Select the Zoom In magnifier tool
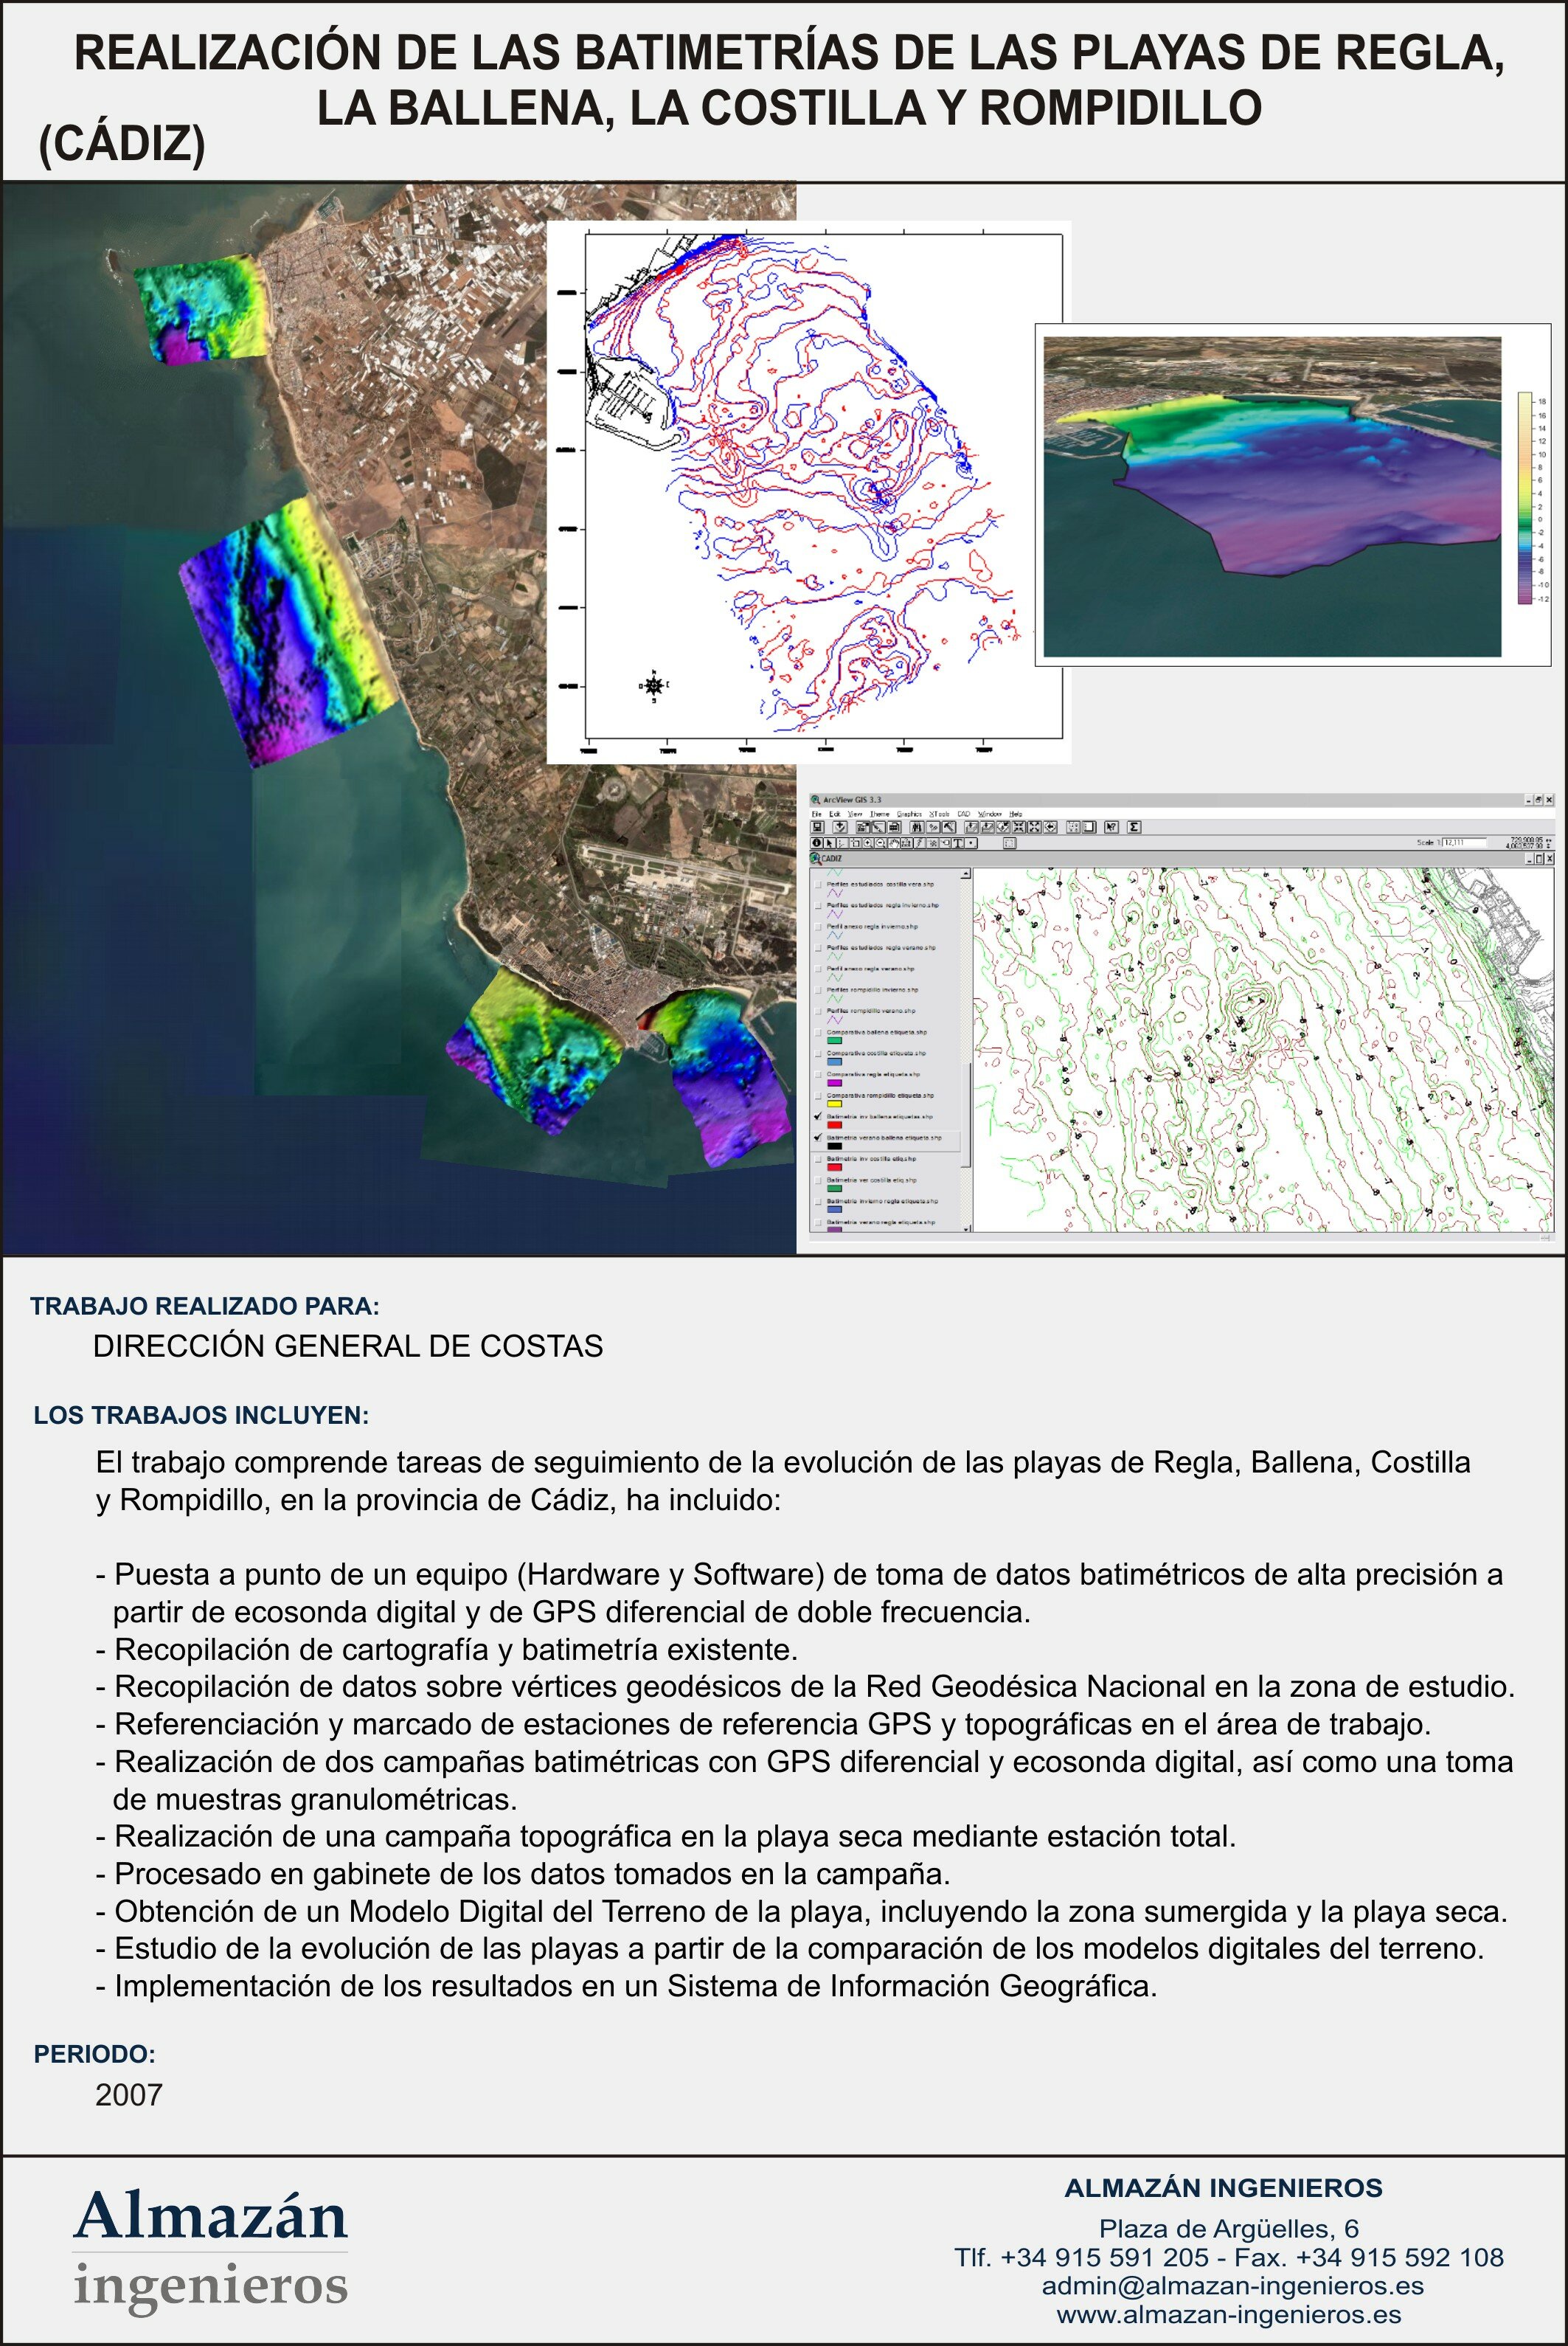Viewport: 1568px width, 2346px height. [x=869, y=843]
